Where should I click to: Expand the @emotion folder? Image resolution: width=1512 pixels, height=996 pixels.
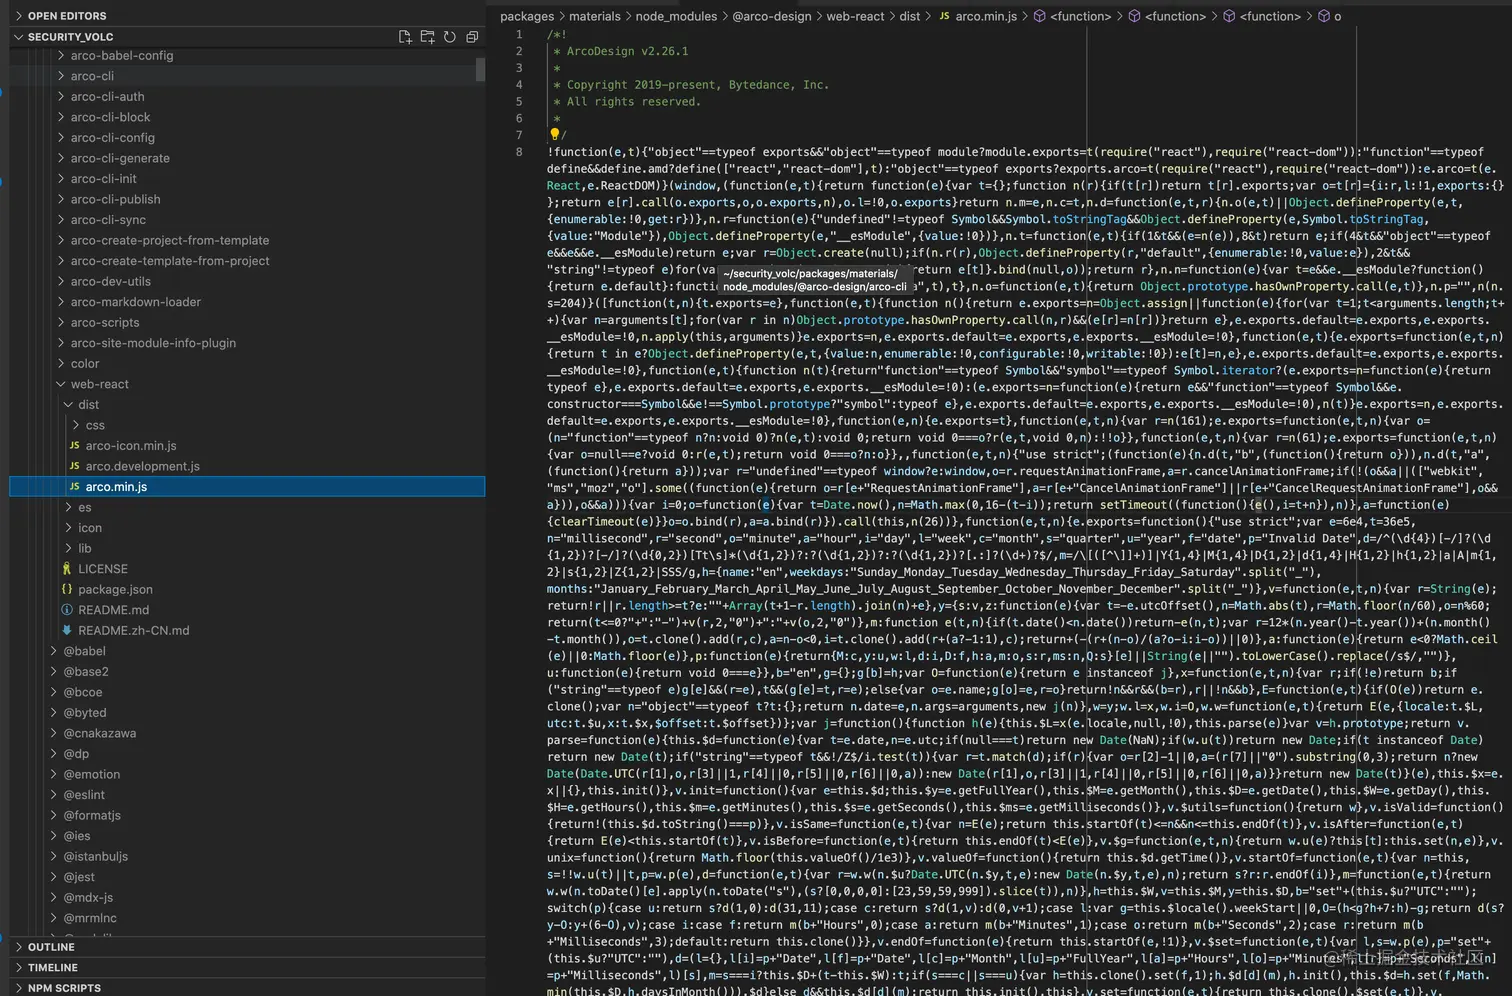coord(54,774)
